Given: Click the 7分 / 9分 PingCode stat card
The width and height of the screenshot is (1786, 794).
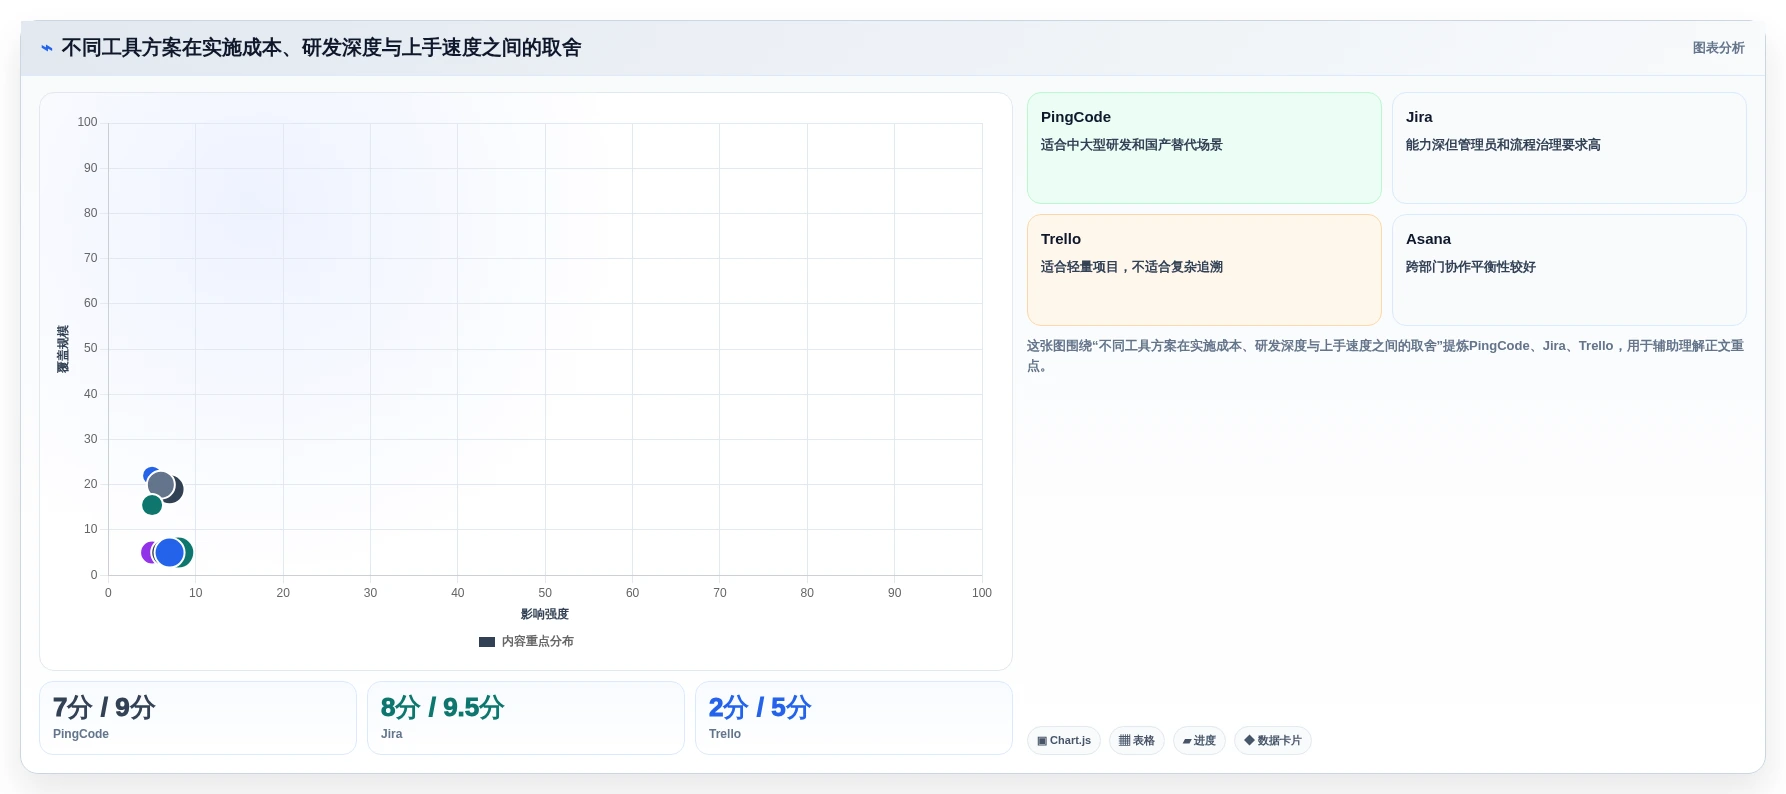Looking at the screenshot, I should [198, 718].
